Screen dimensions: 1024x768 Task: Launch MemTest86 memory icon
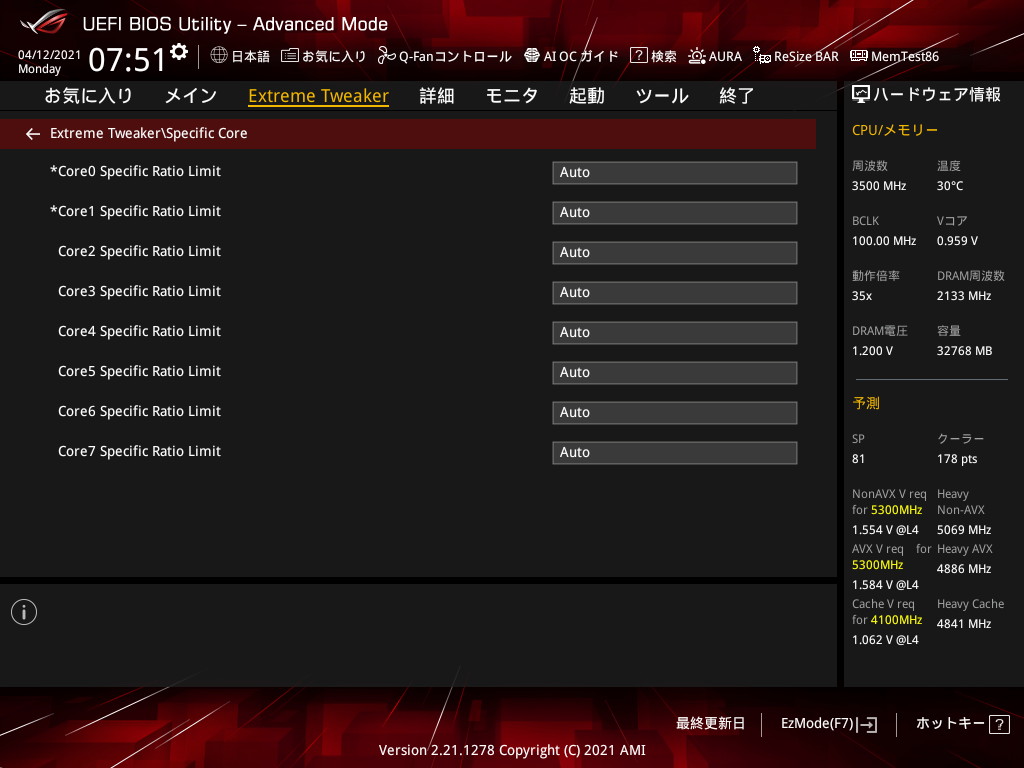click(859, 56)
